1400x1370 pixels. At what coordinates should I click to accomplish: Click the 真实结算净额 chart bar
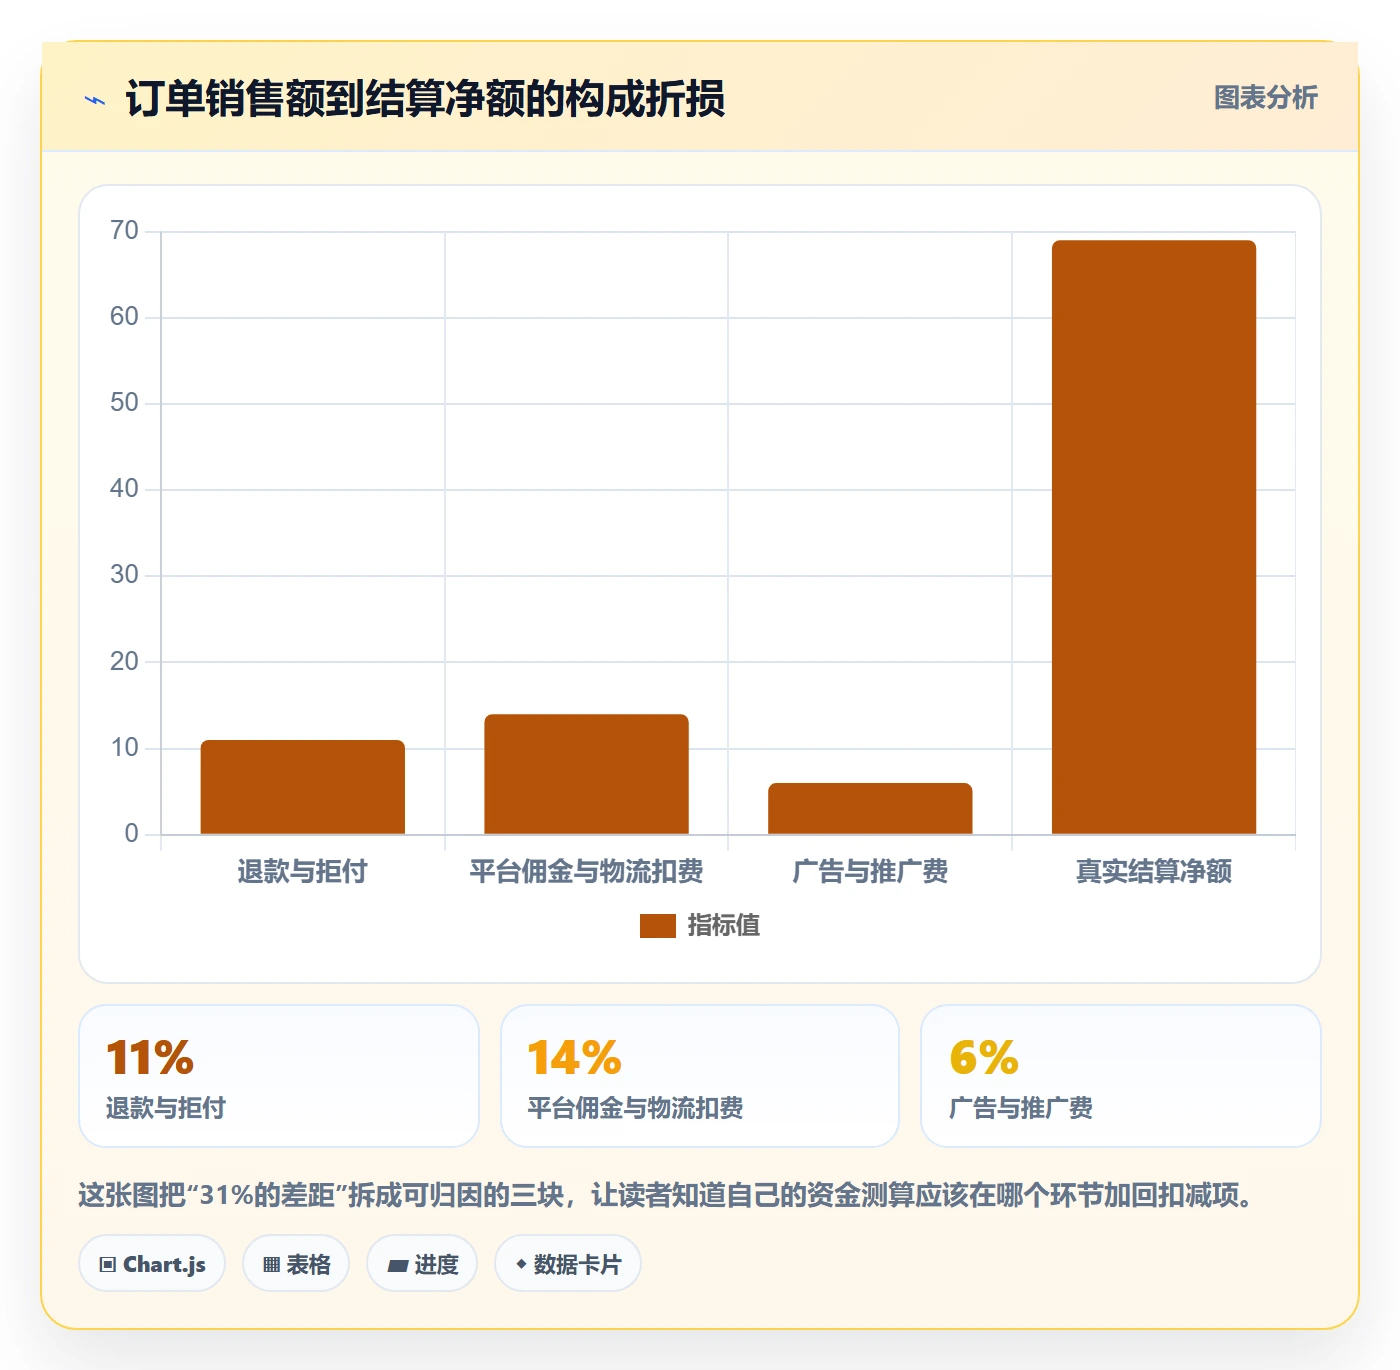[x=1154, y=537]
